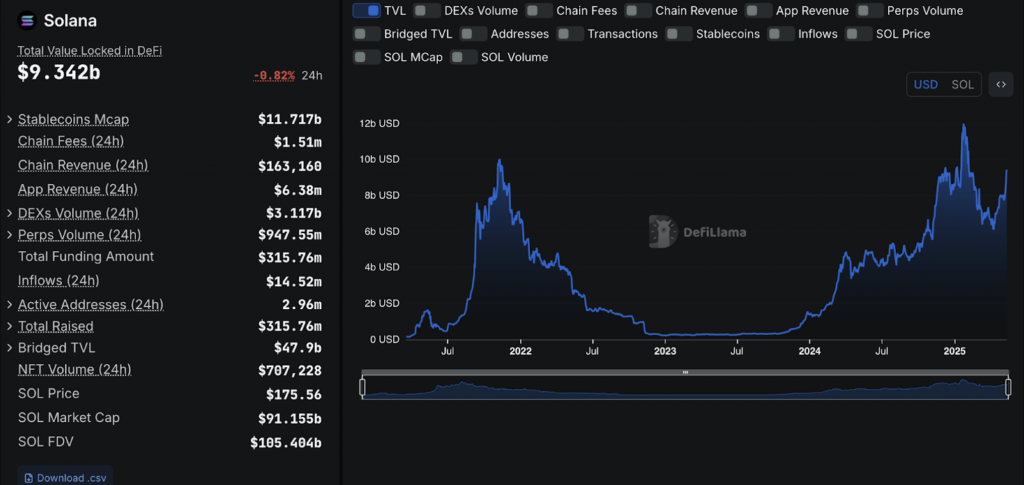Viewport: 1024px width, 485px height.
Task: Click the 2025 label on the chart axis
Action: coord(955,351)
